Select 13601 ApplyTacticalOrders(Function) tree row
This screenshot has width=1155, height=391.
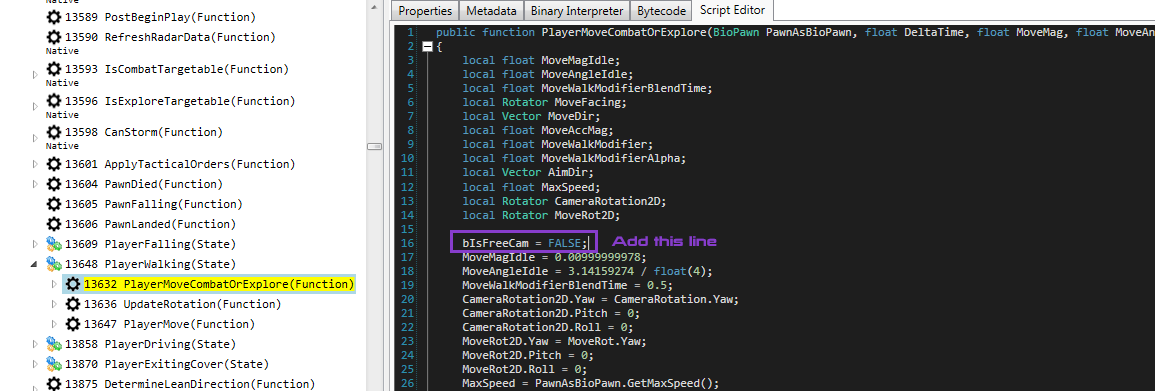[x=179, y=163]
